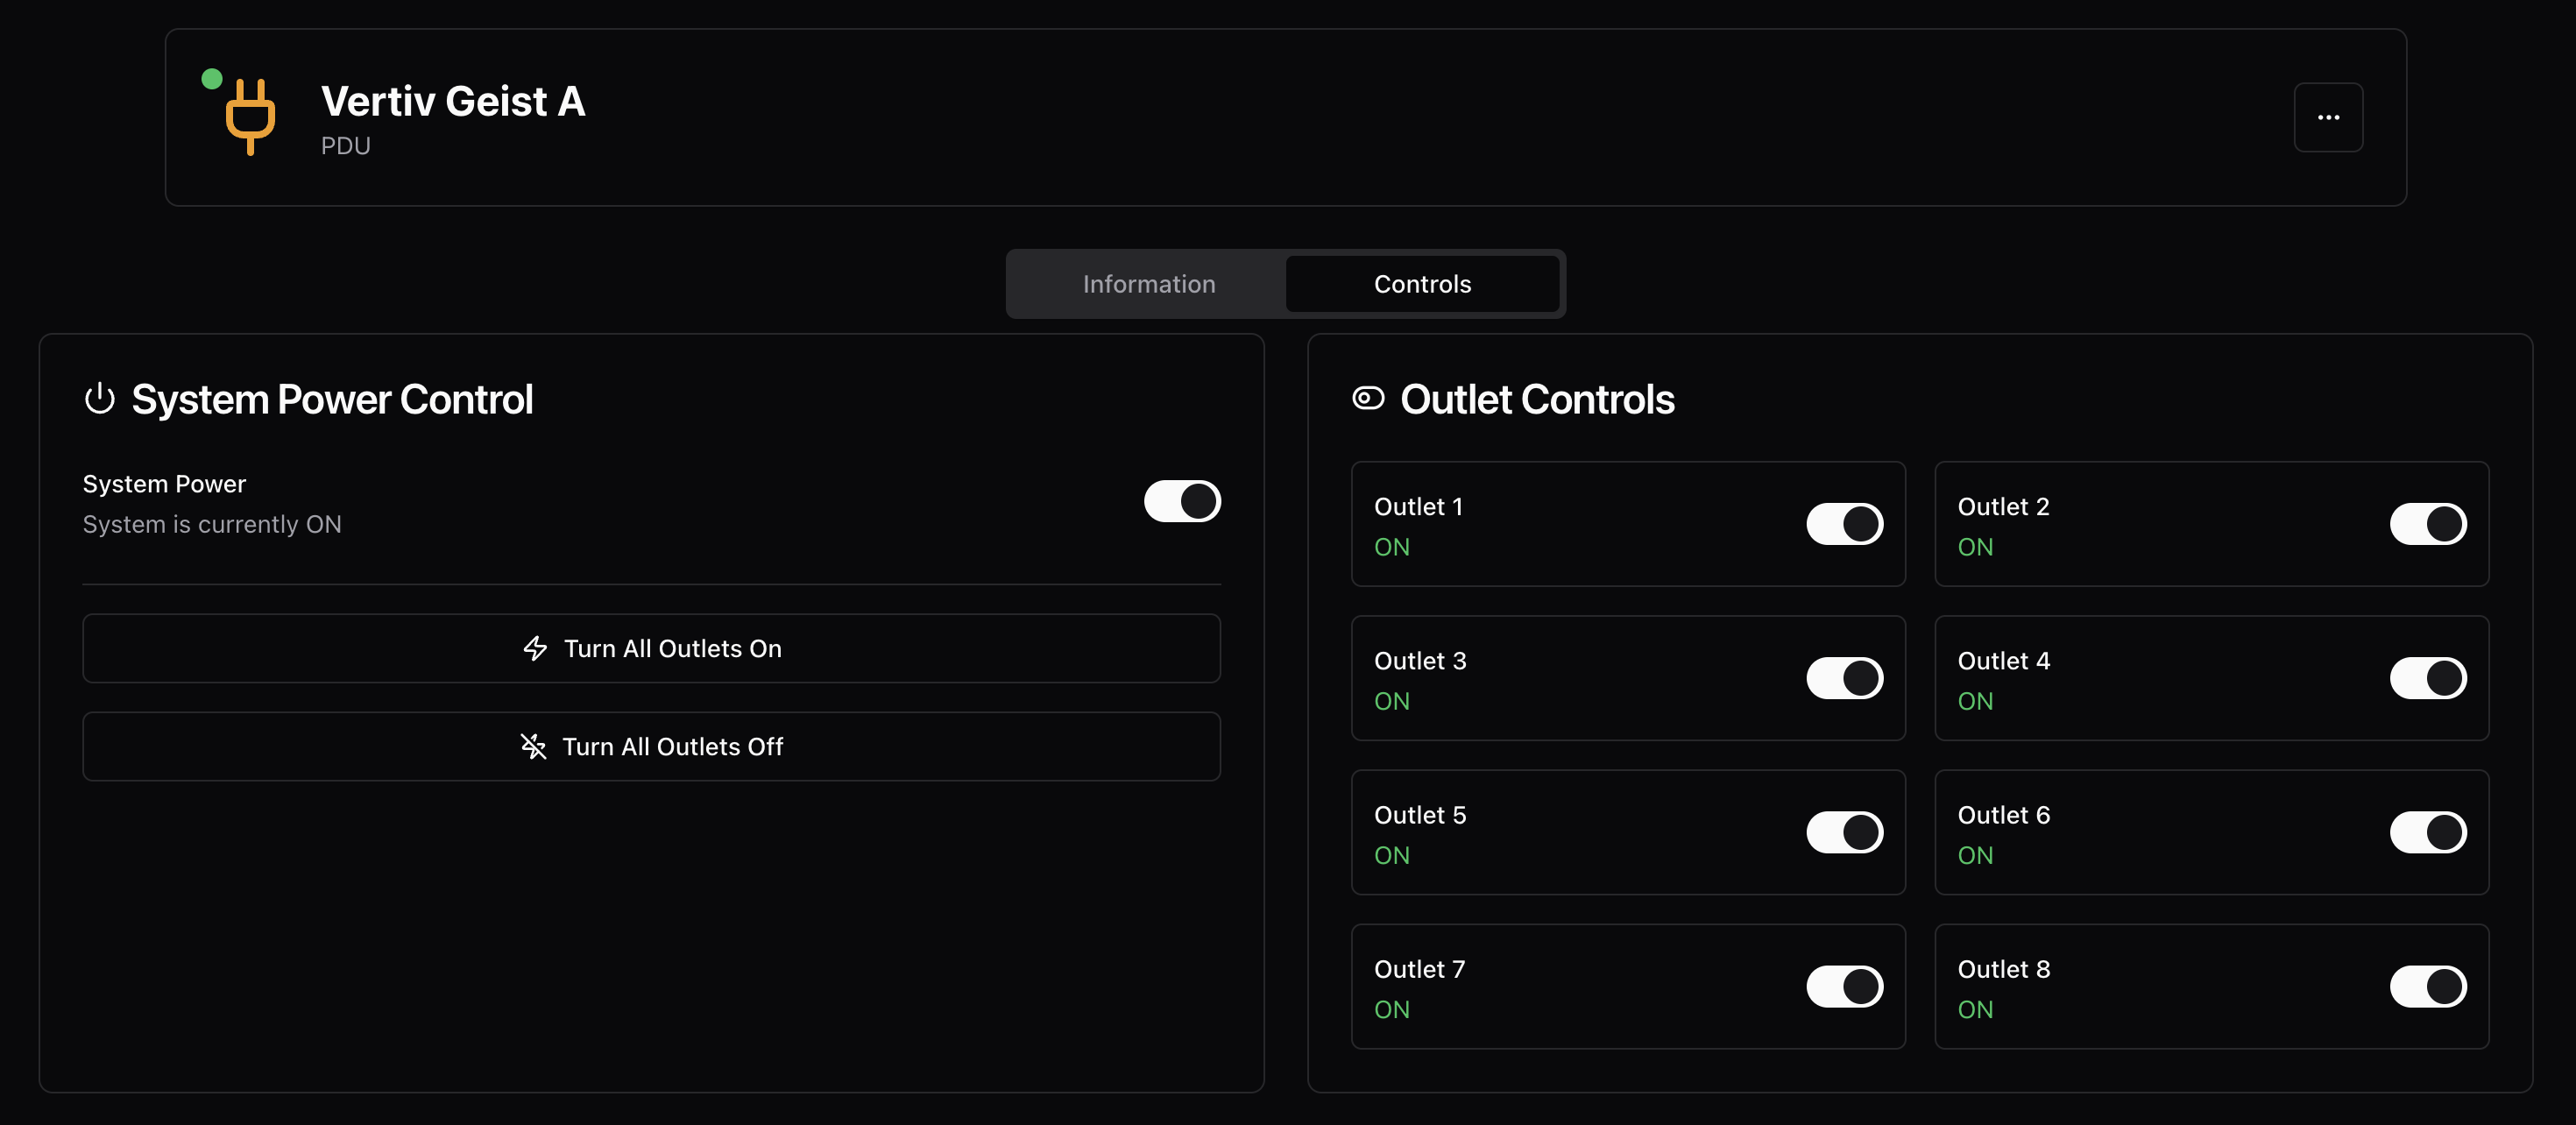The width and height of the screenshot is (2576, 1125).
Task: Switch to the Information tab
Action: (1148, 284)
